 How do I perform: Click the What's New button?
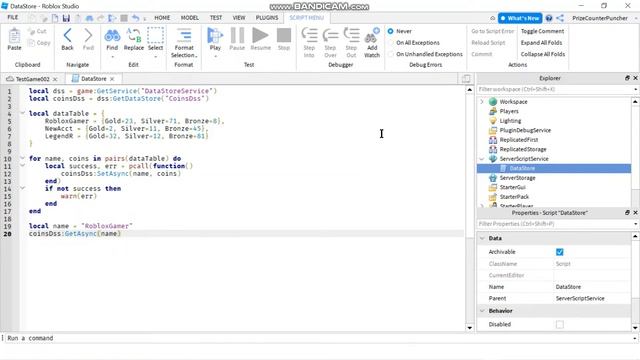[520, 18]
